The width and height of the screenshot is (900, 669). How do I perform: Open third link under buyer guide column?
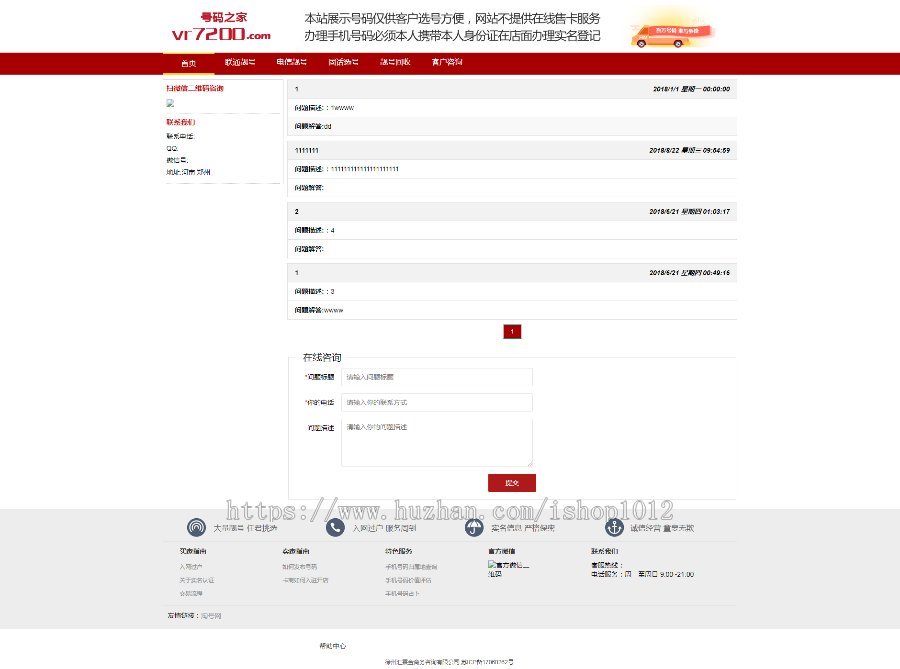[191, 594]
